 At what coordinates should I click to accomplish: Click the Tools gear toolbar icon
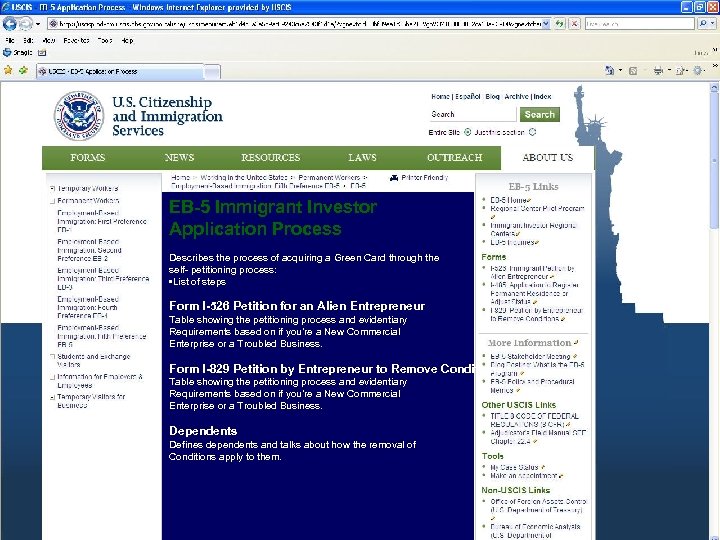(698, 71)
